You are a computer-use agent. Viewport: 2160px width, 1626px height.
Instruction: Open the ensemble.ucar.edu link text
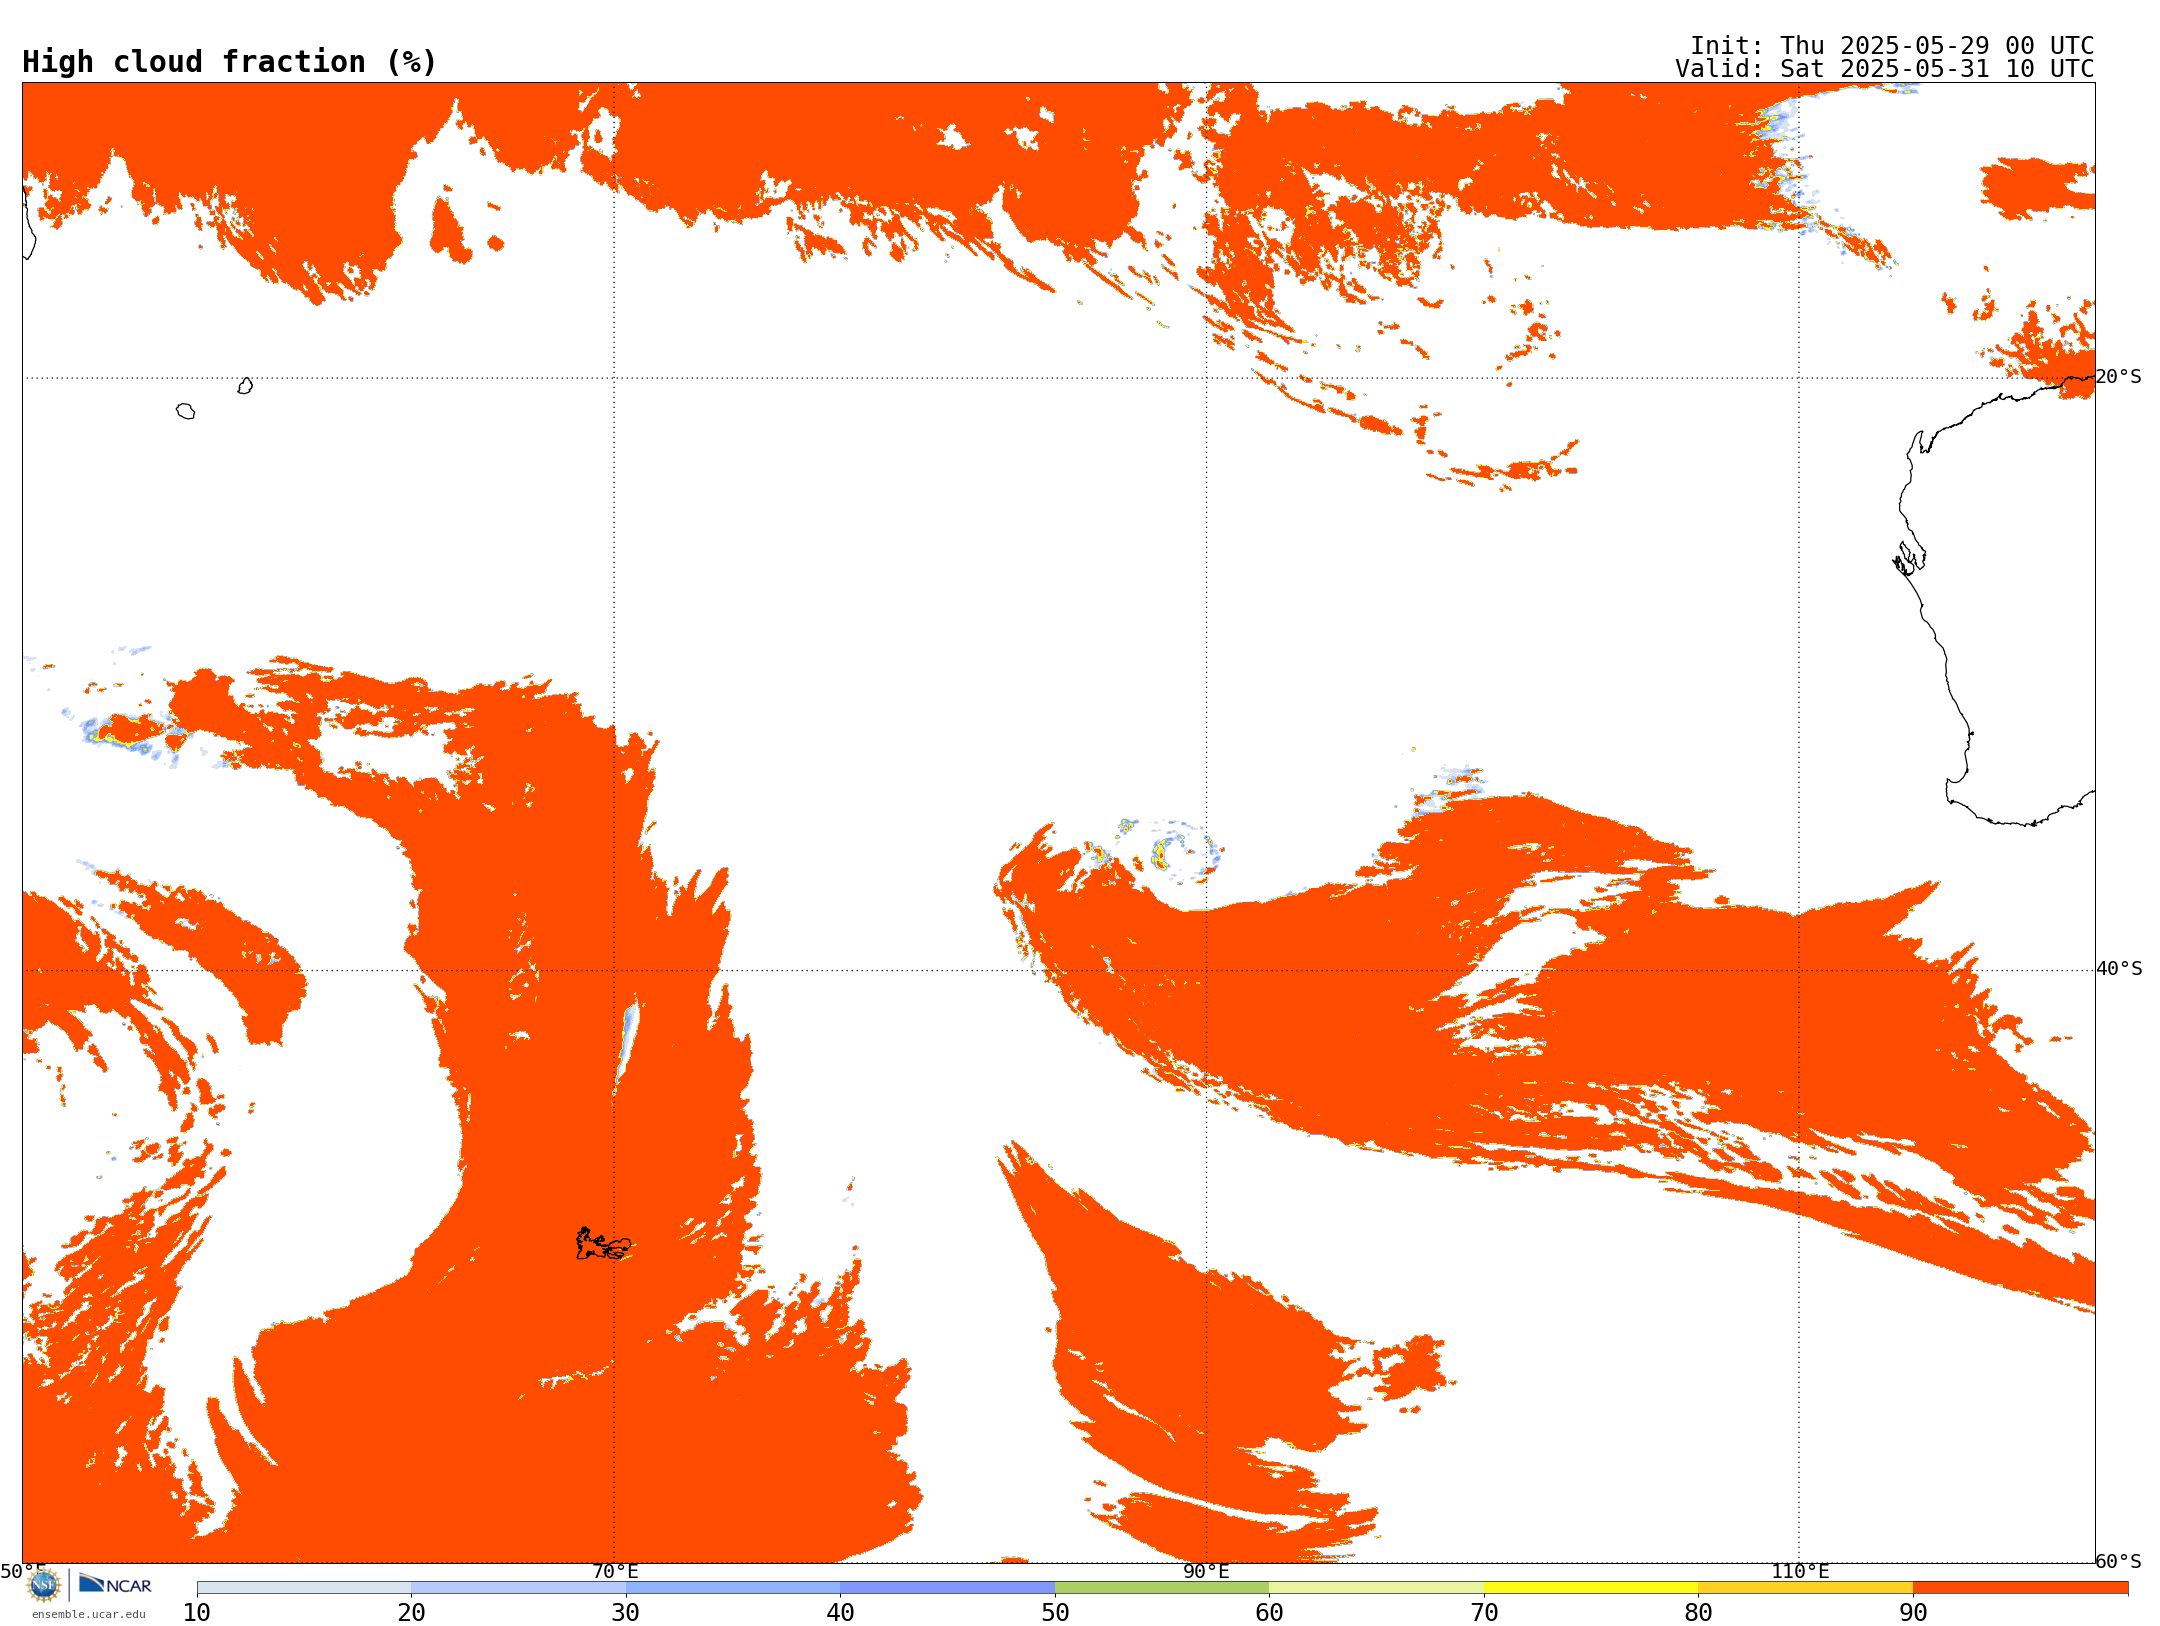(88, 1614)
